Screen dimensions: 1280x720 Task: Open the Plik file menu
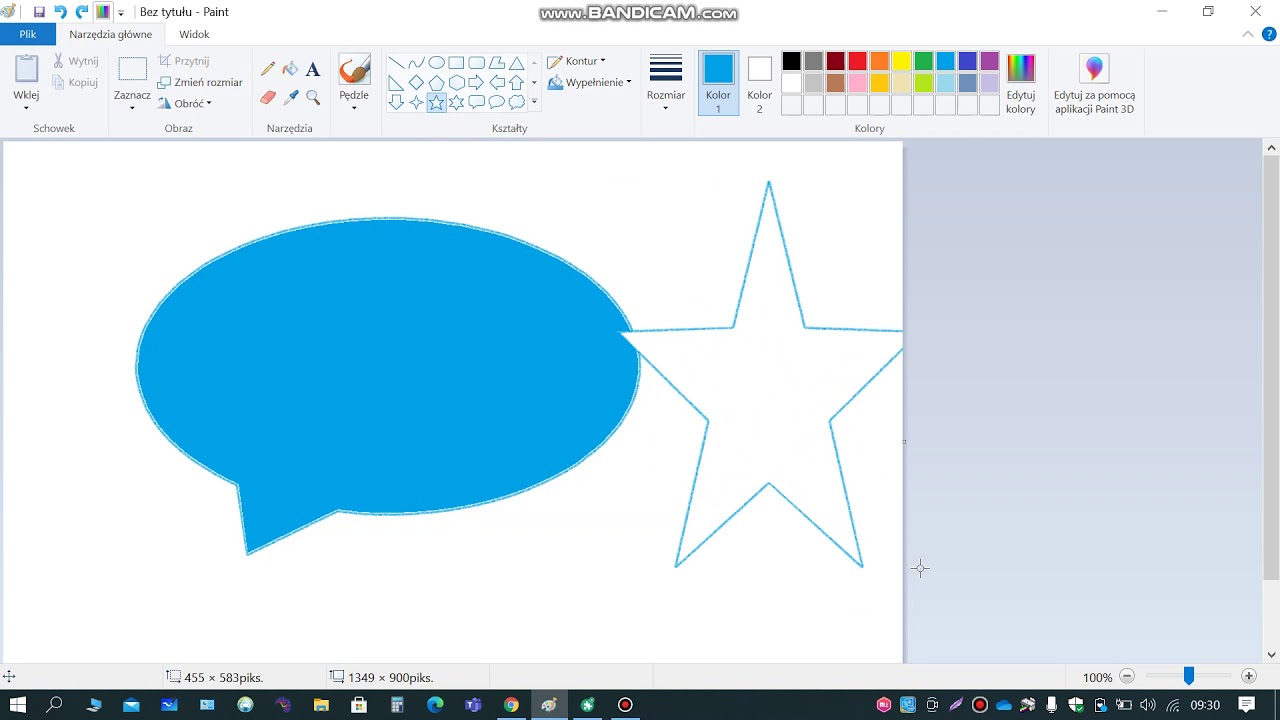(28, 34)
